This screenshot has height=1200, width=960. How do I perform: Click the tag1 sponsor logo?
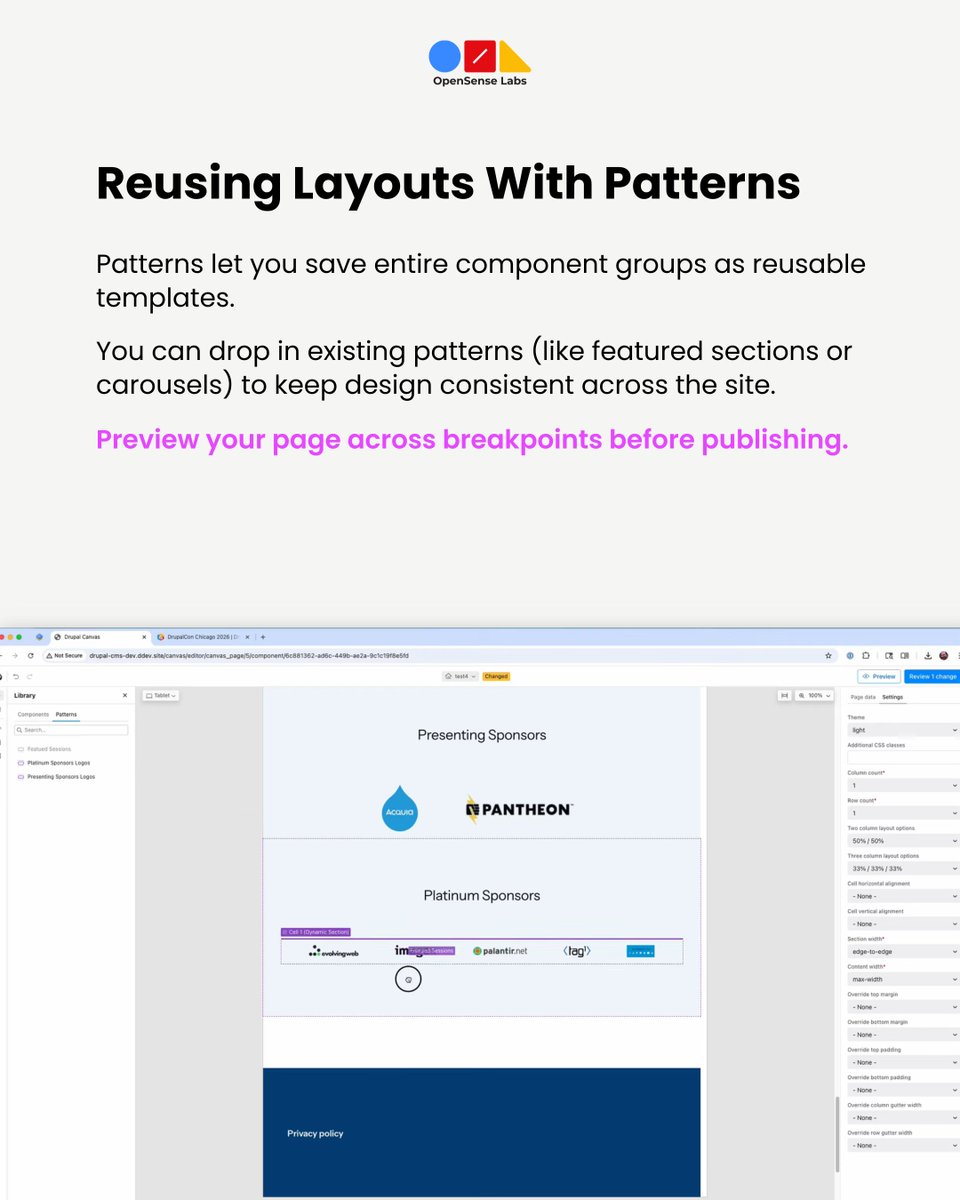pyautogui.click(x=577, y=951)
